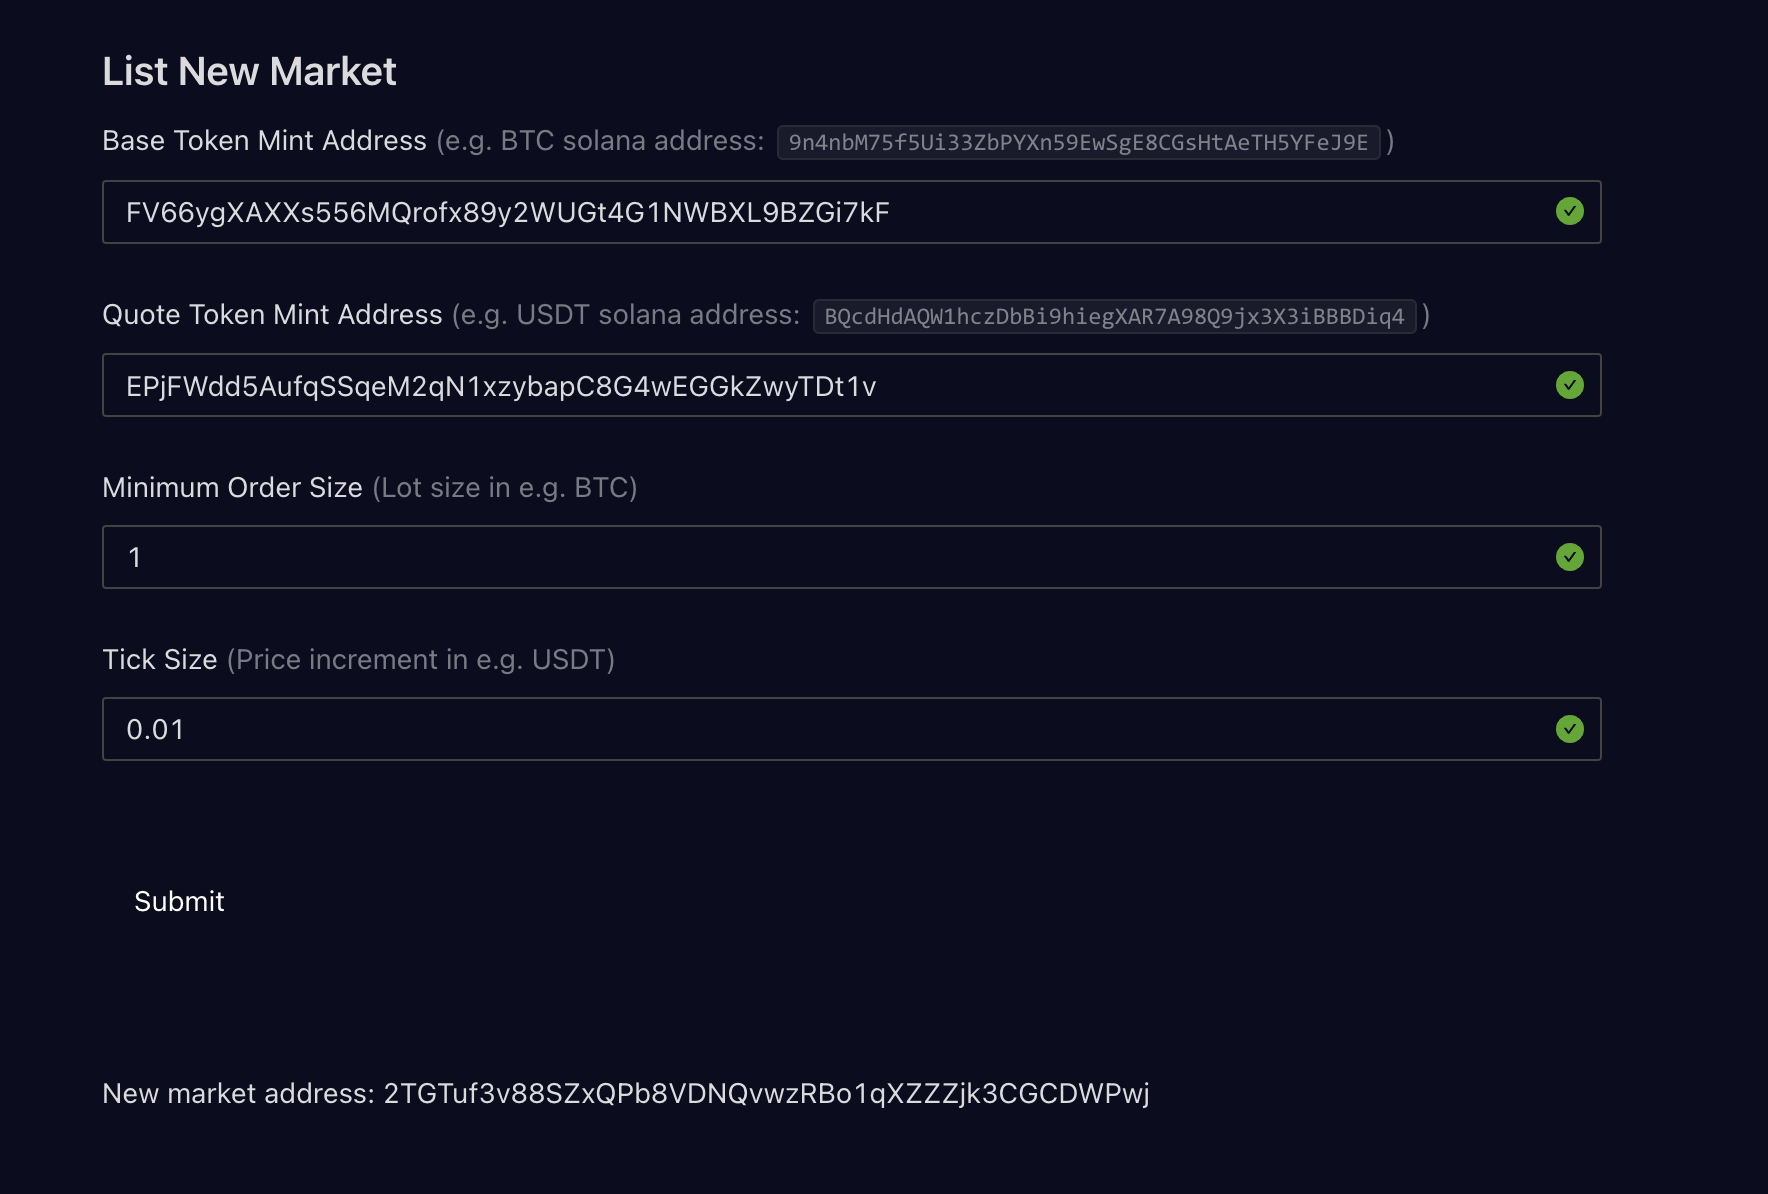Image resolution: width=1768 pixels, height=1194 pixels.
Task: Click the Lot size in e.g. BTC hint
Action: click(505, 488)
